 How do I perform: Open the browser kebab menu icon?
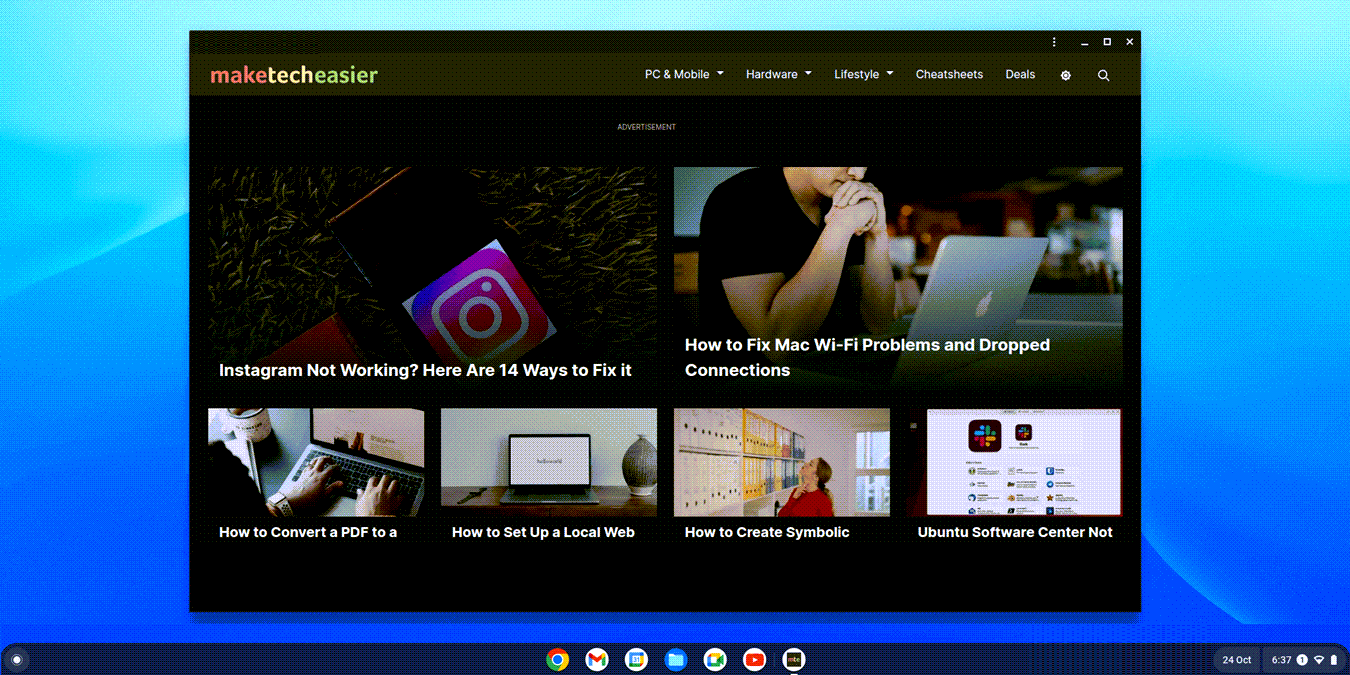click(1054, 41)
